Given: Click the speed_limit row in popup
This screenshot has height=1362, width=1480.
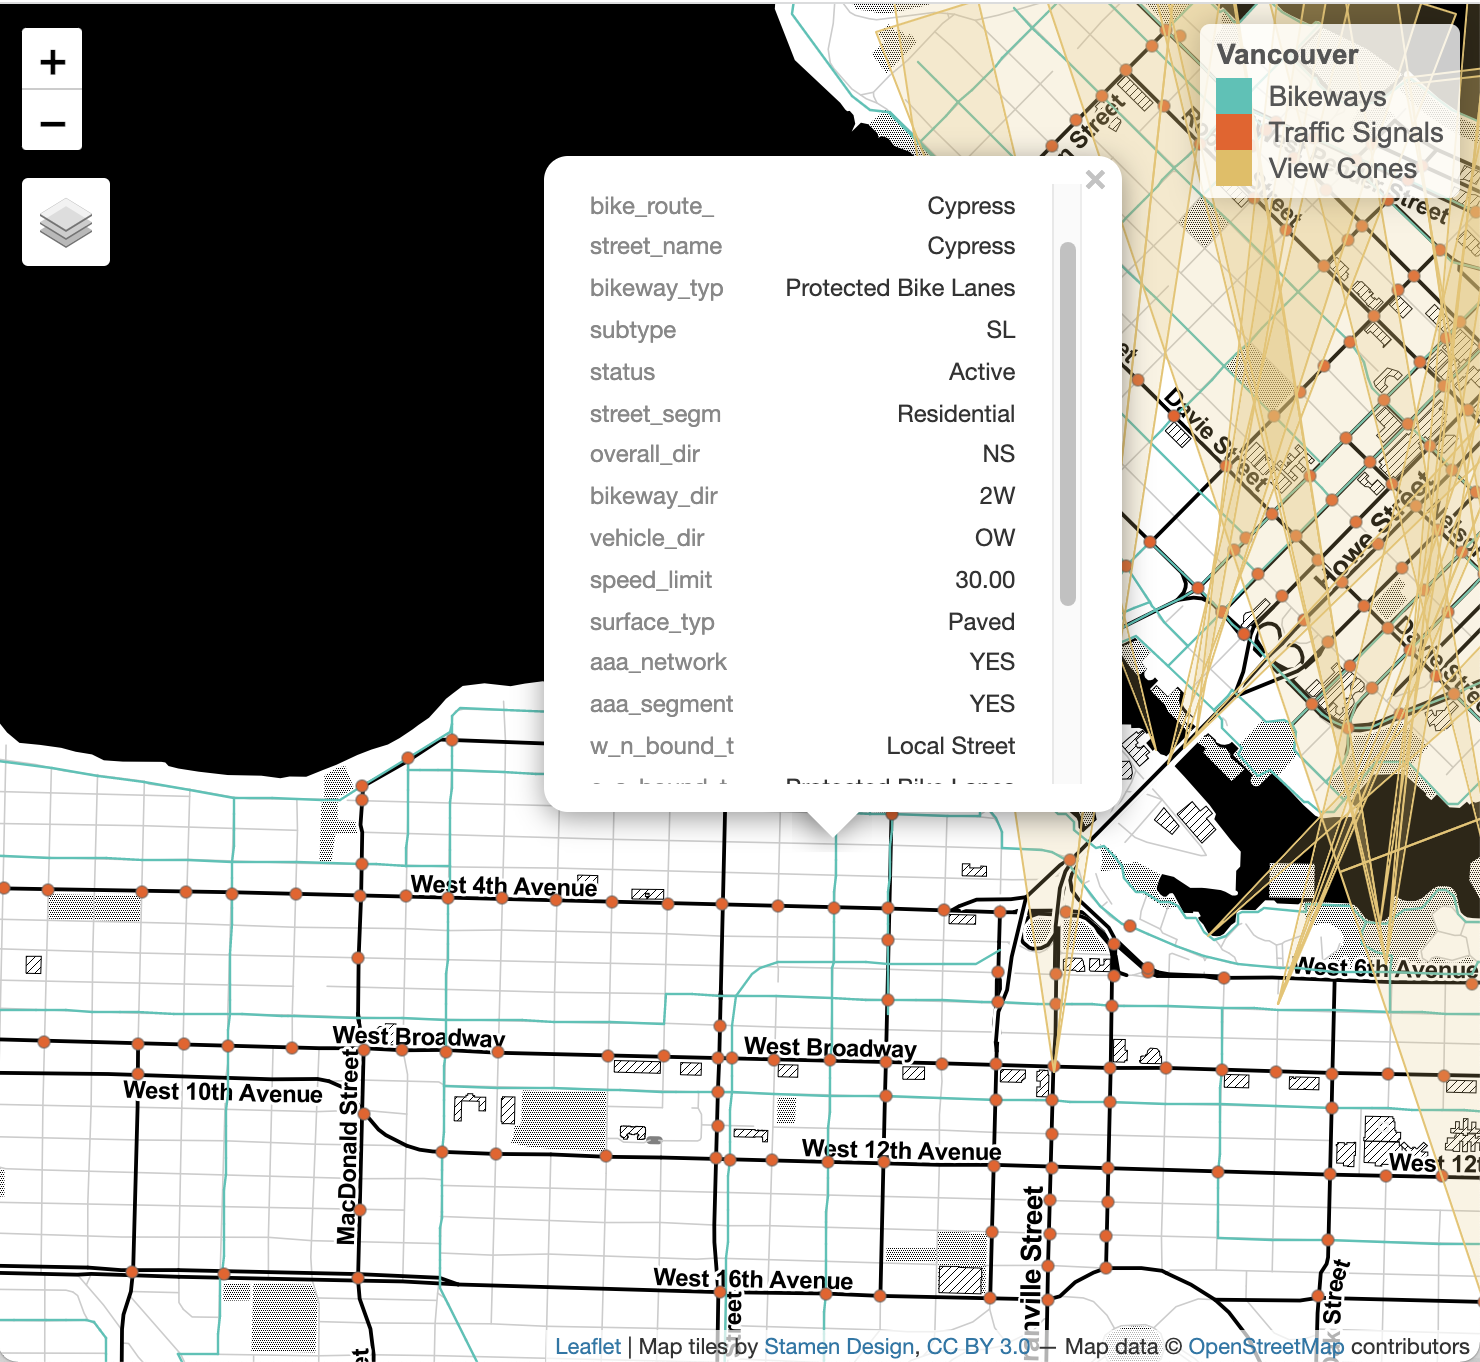Looking at the screenshot, I should point(801,580).
